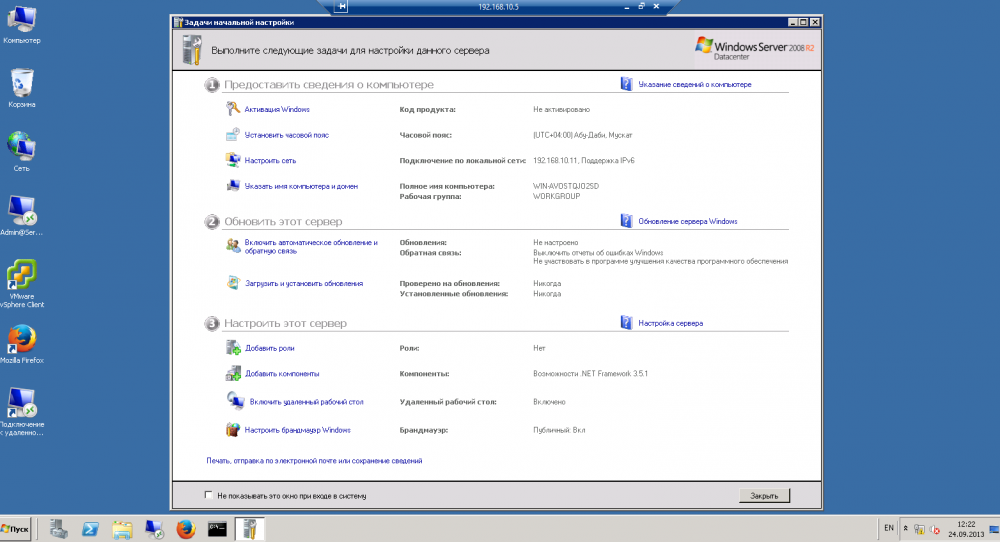Click the 192.168.10.5 connection bar title
1000x542 pixels.
pos(498,6)
